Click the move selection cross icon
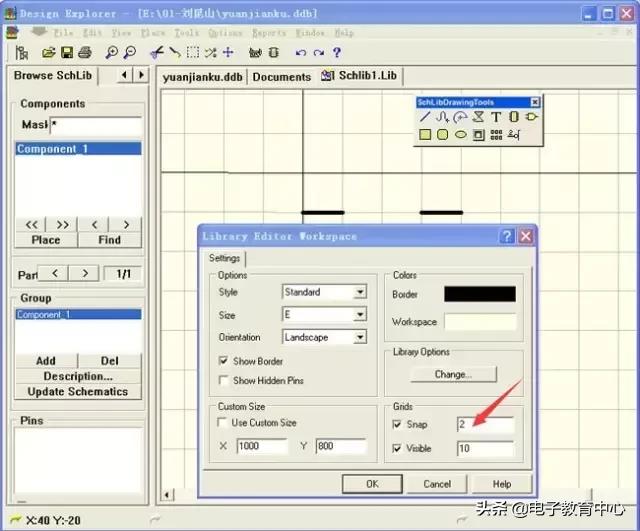The width and height of the screenshot is (640, 531). (228, 52)
